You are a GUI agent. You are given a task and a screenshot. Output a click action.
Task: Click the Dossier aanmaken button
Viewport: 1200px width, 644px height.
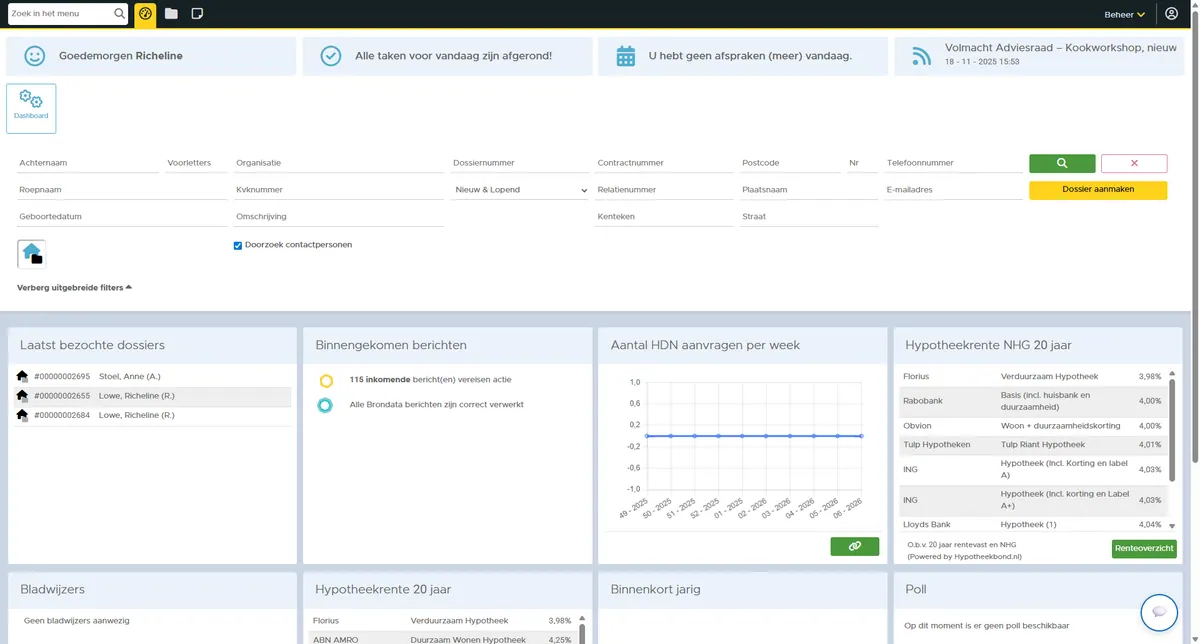(x=1098, y=189)
